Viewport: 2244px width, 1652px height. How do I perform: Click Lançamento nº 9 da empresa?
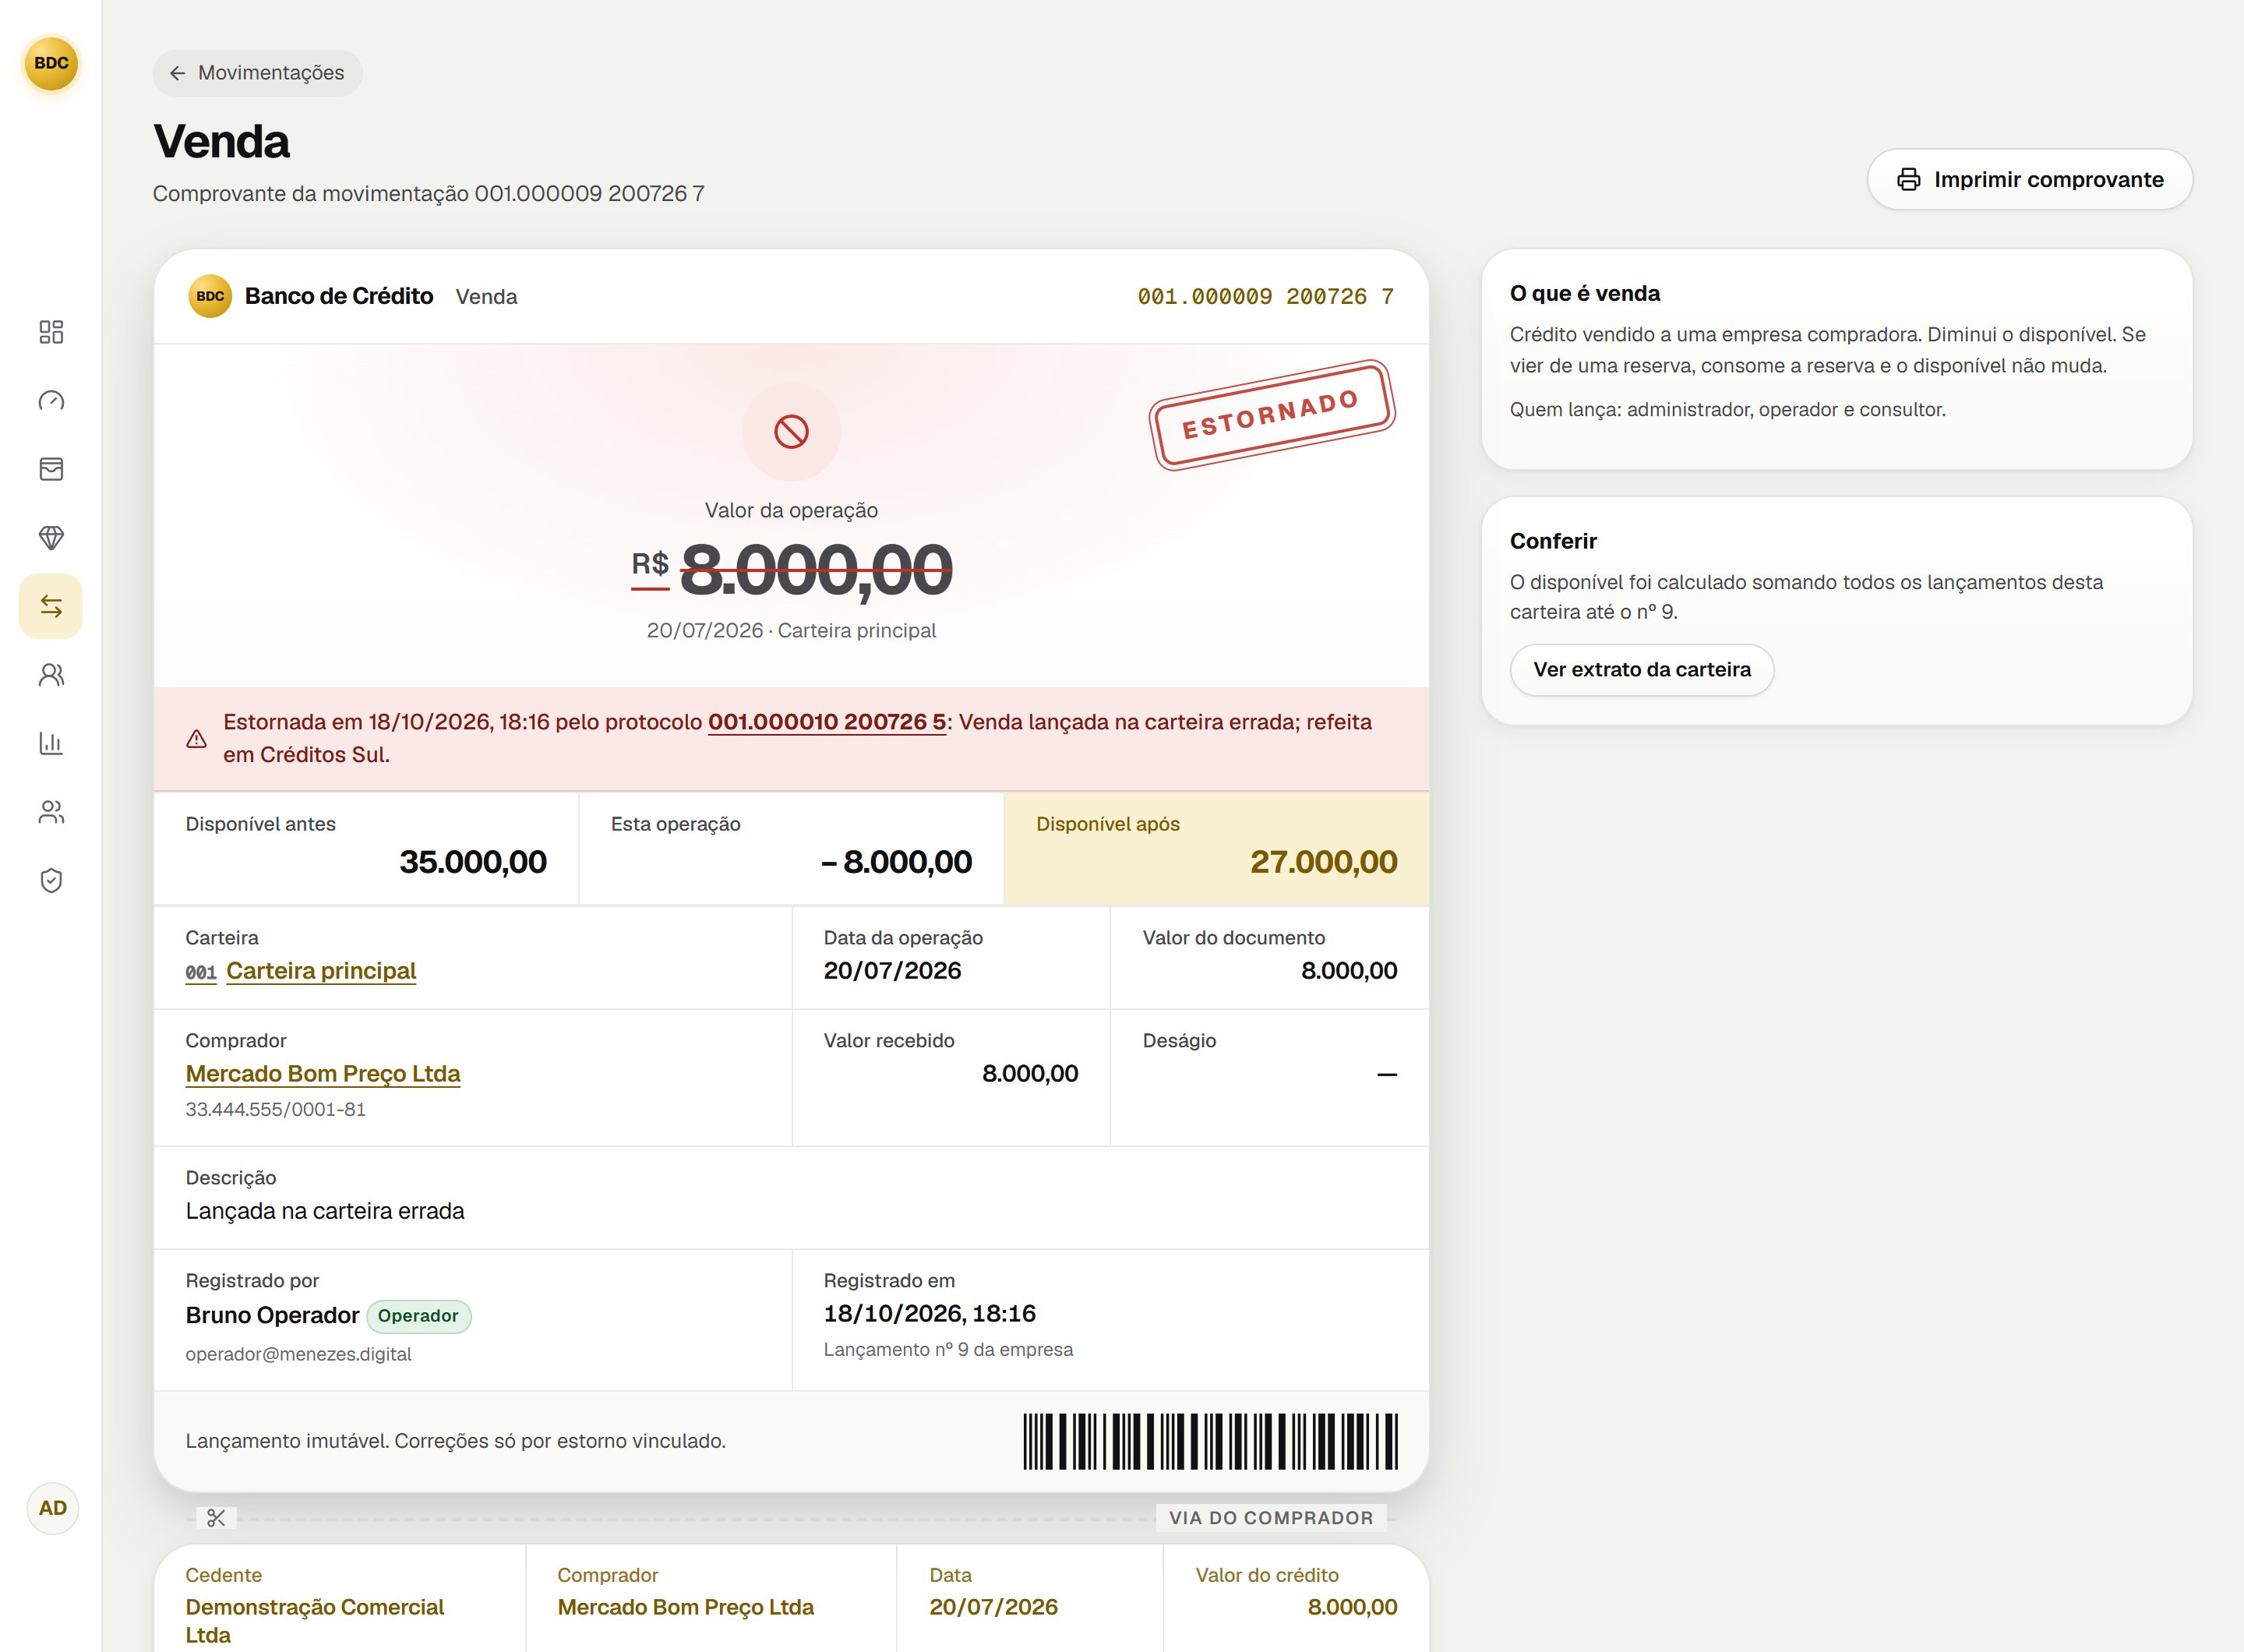point(948,1350)
